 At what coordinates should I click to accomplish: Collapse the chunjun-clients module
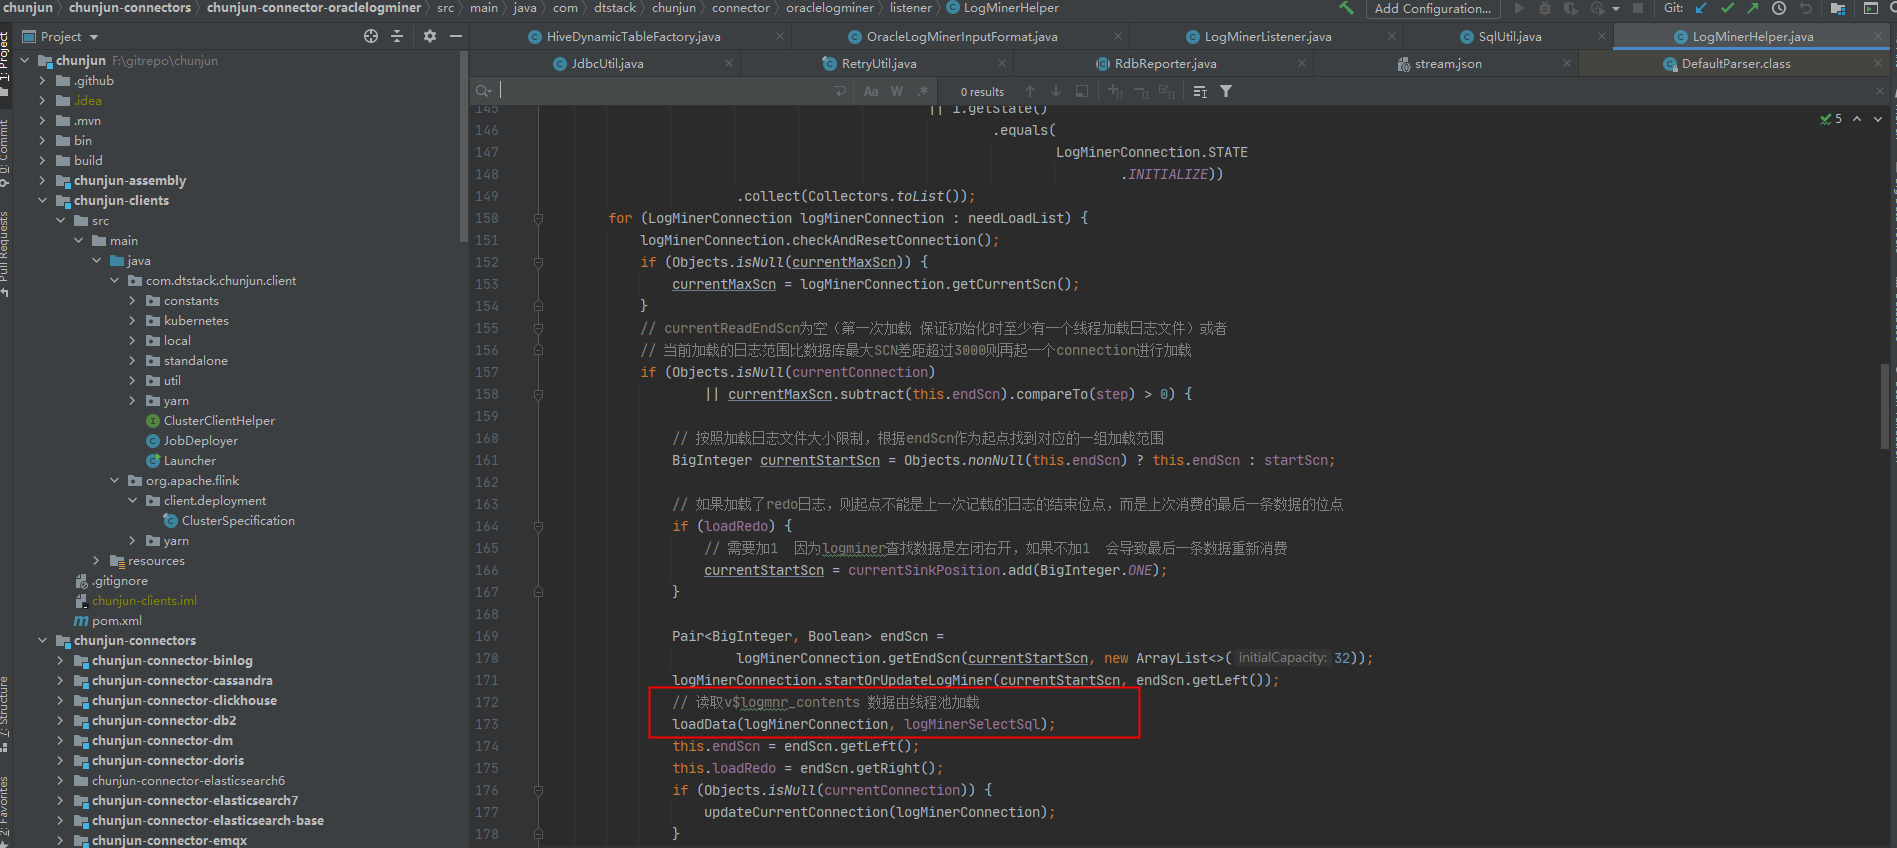[42, 201]
